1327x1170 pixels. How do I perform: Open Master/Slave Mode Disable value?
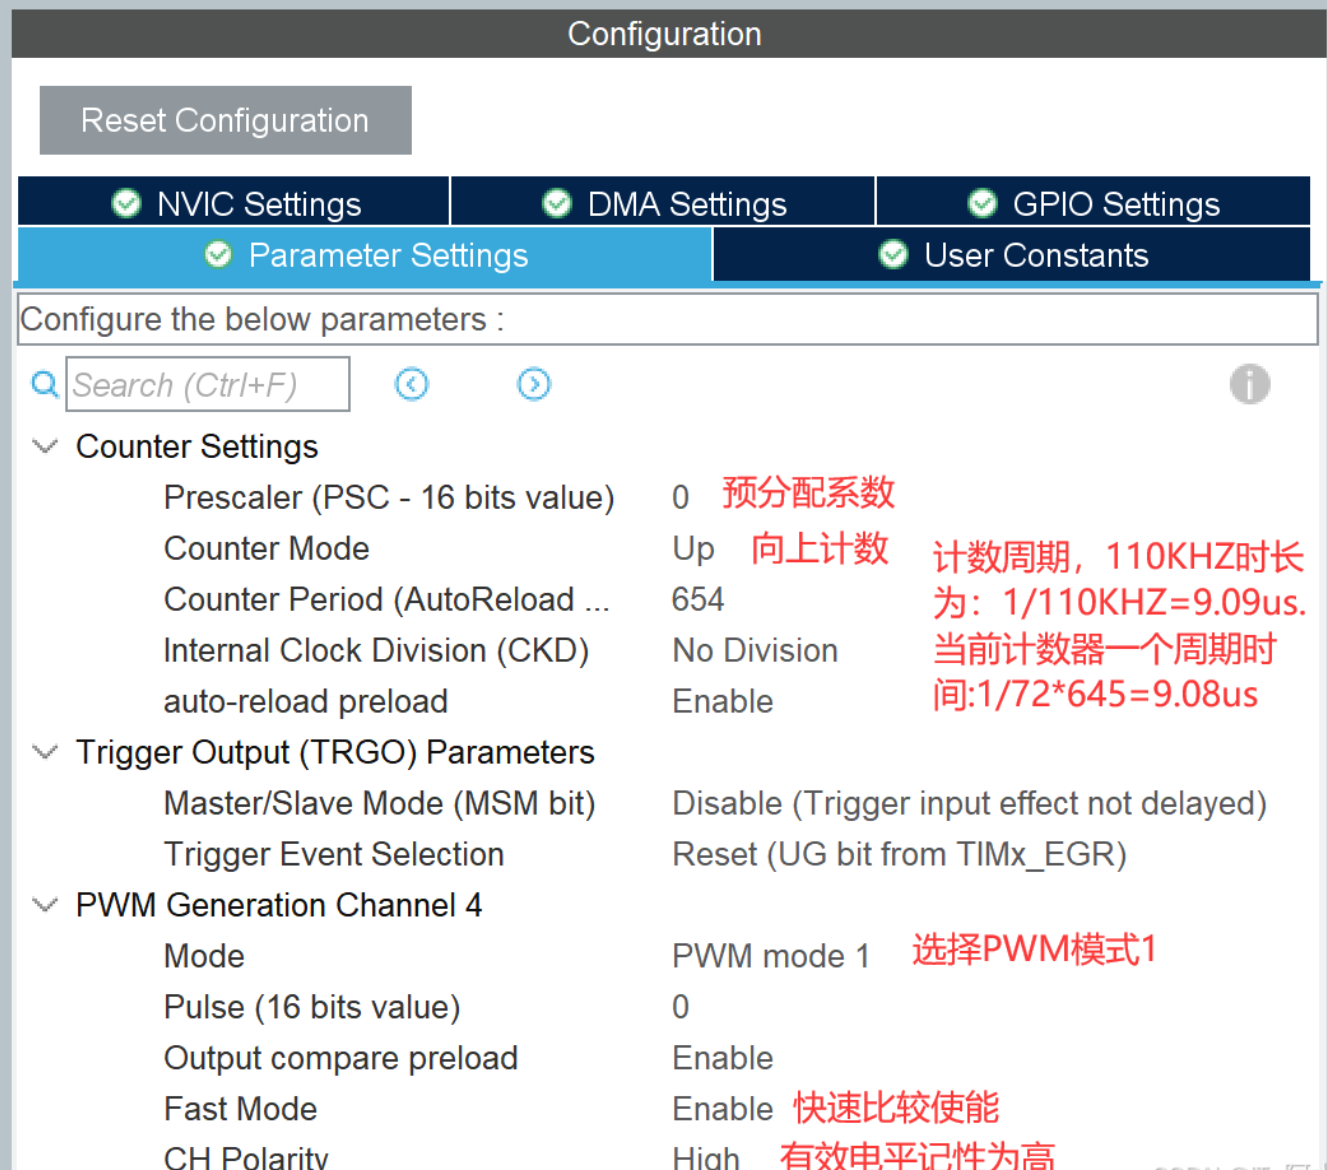[970, 803]
